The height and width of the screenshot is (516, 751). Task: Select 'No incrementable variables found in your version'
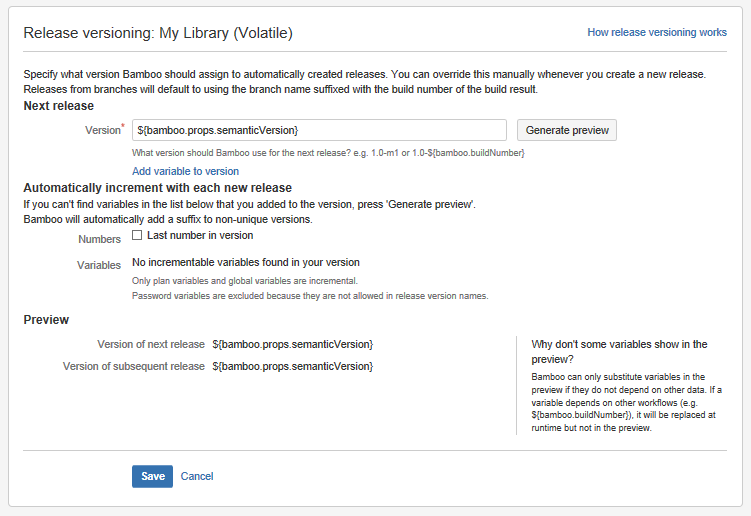246,263
